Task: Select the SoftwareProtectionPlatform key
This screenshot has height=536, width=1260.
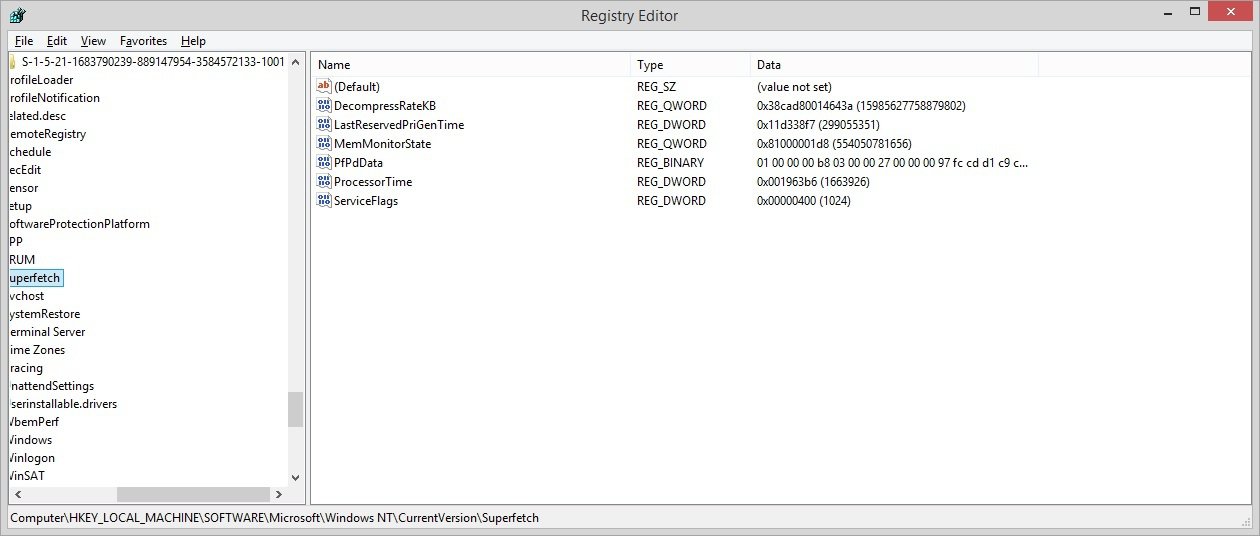Action: (x=79, y=224)
